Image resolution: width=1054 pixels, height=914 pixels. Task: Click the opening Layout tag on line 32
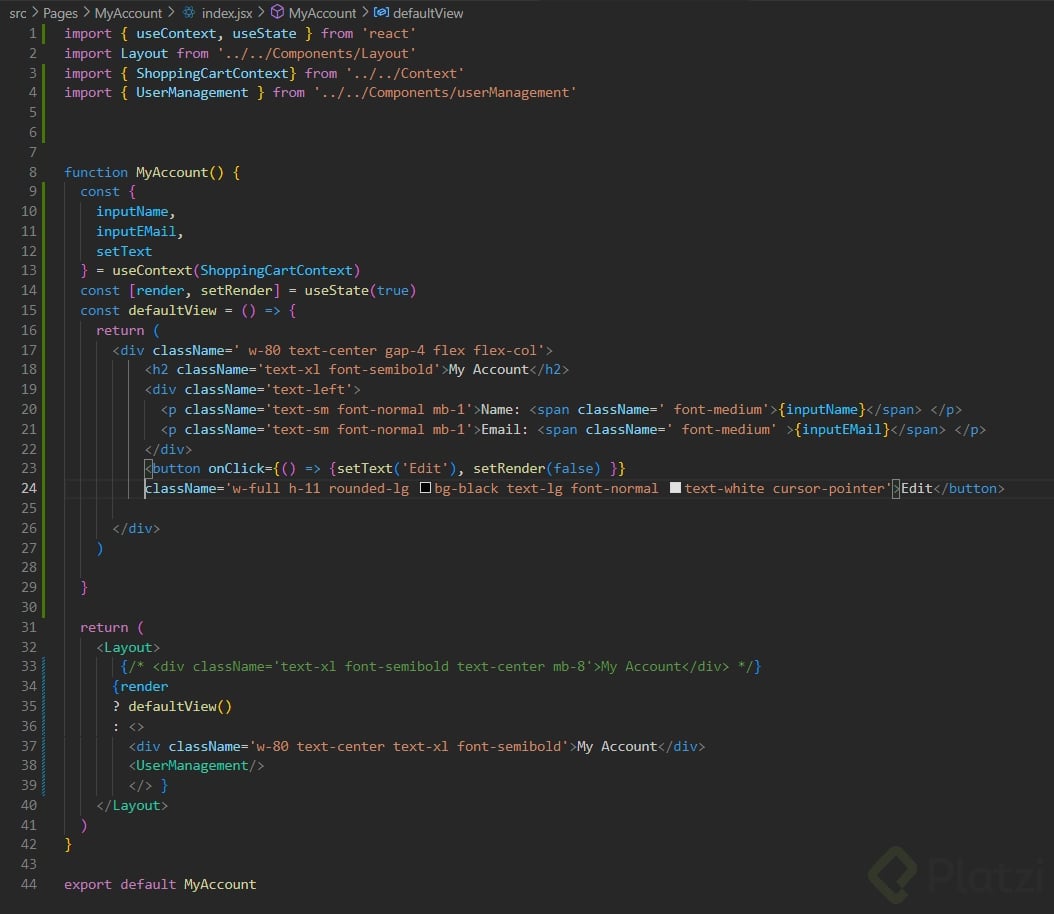128,648
